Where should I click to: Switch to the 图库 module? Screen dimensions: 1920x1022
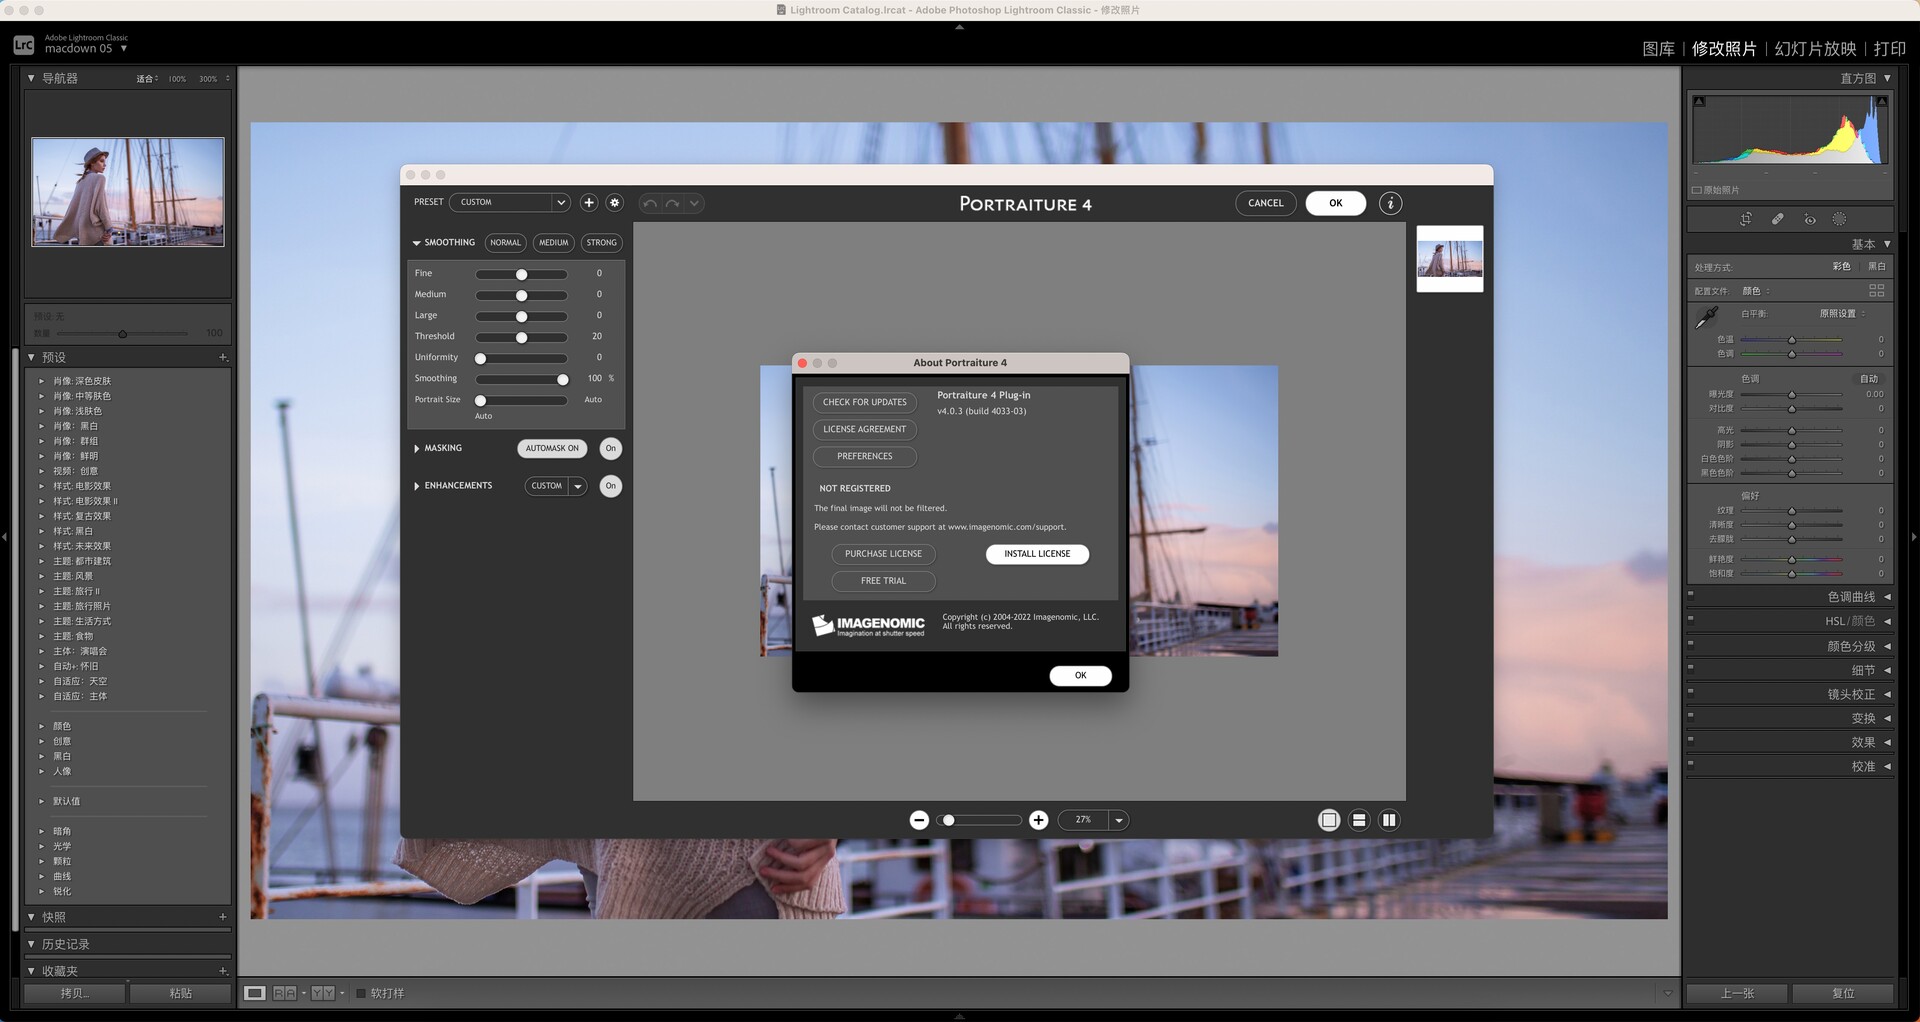pyautogui.click(x=1658, y=49)
